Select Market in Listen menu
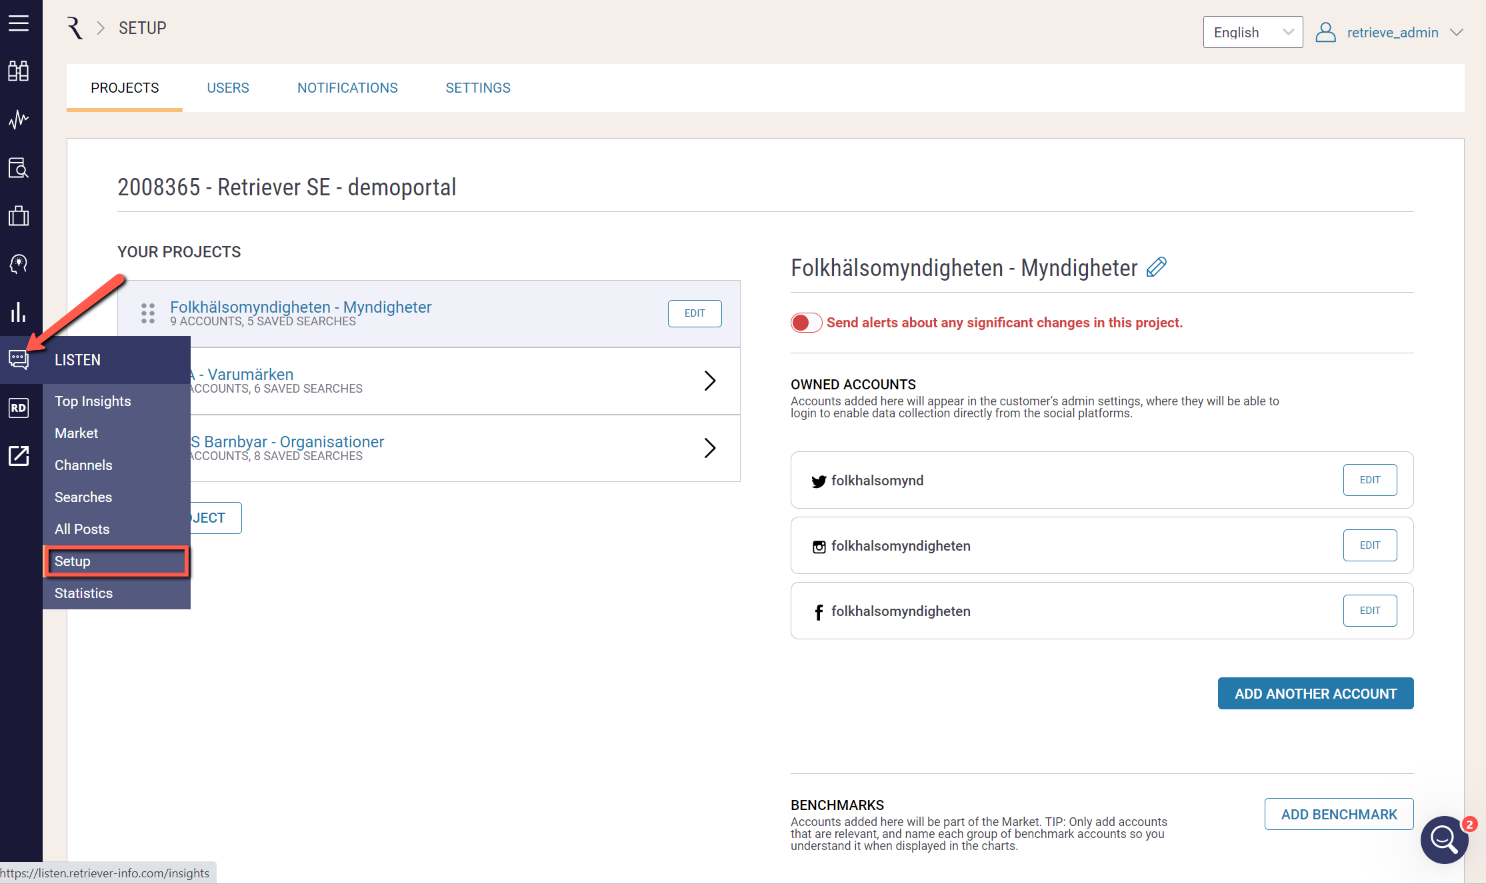 [116, 433]
